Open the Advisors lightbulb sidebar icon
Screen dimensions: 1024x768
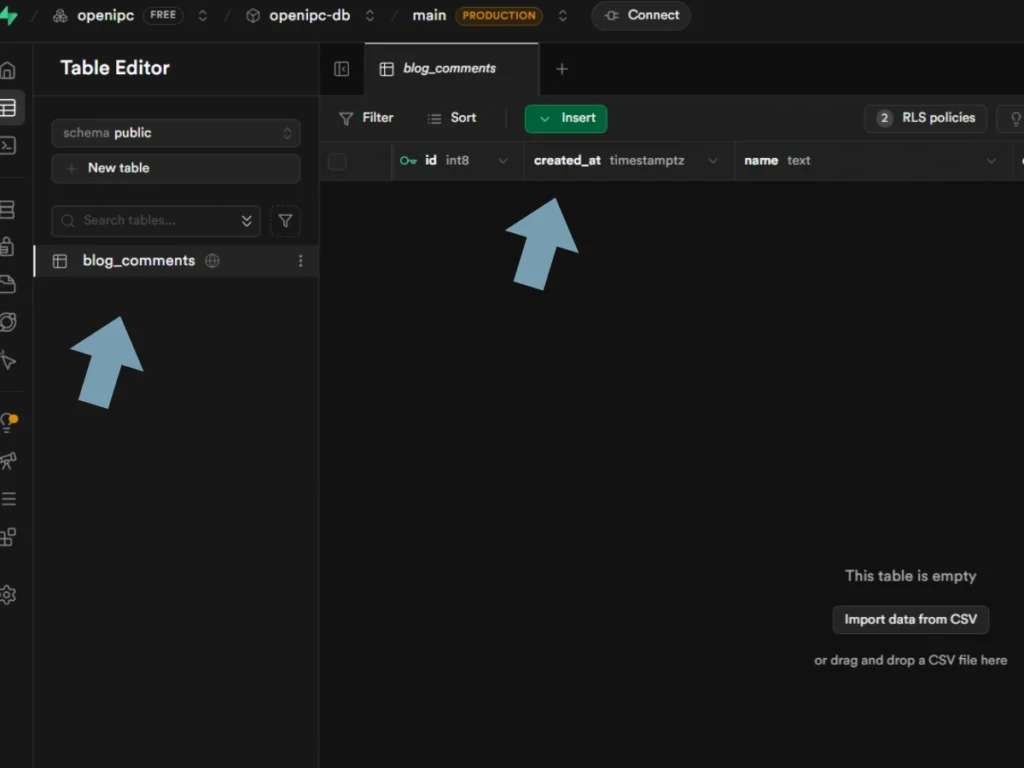[x=8, y=423]
